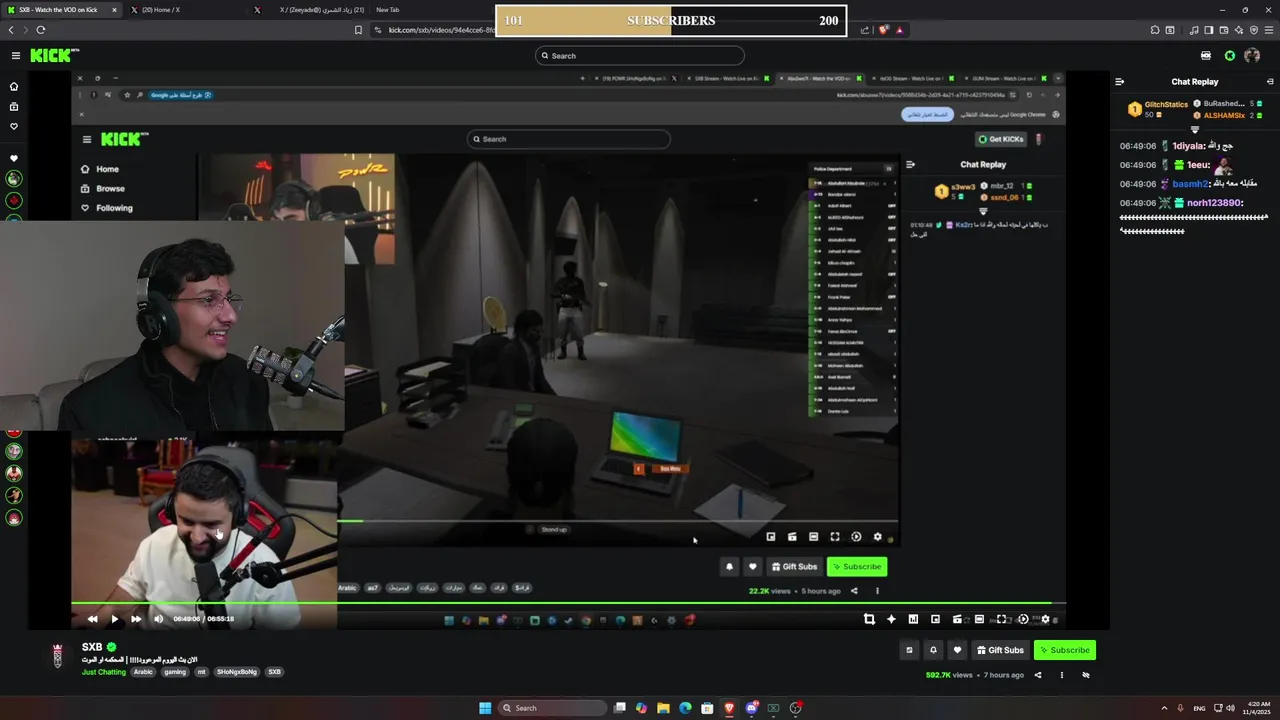Show hidden system tray icons
This screenshot has height=720, width=1280.
1164,708
